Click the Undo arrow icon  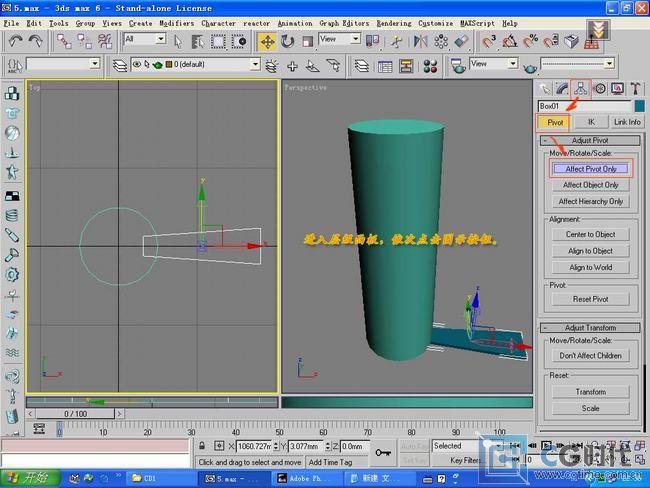(x=15, y=41)
